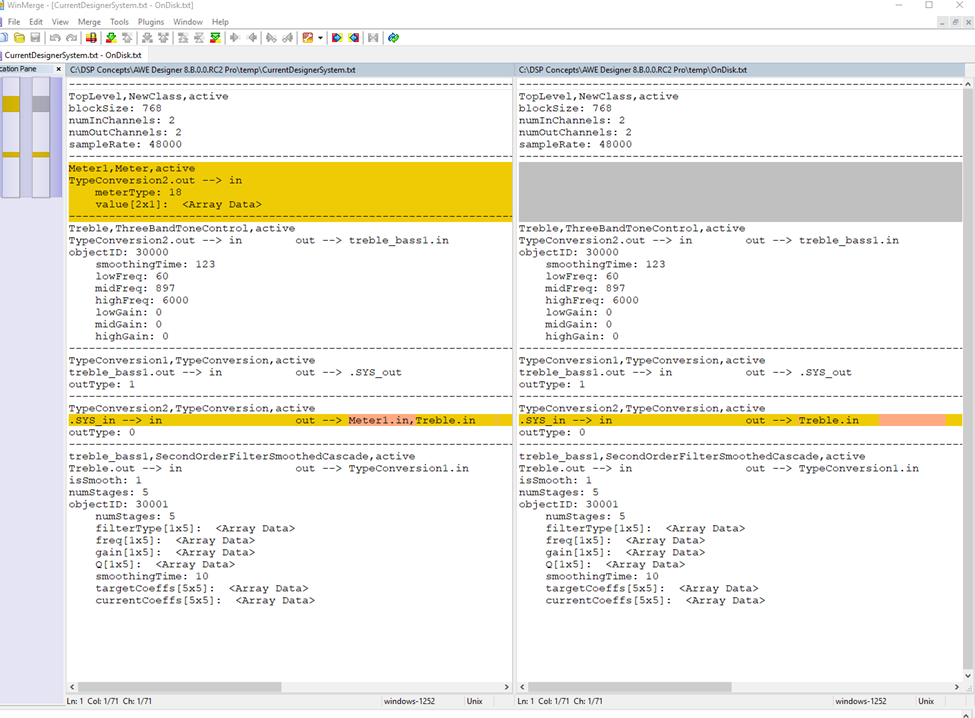975x718 pixels.
Task: Click the highlighted Meter1,Meter,active line
Action: [x=132, y=169]
